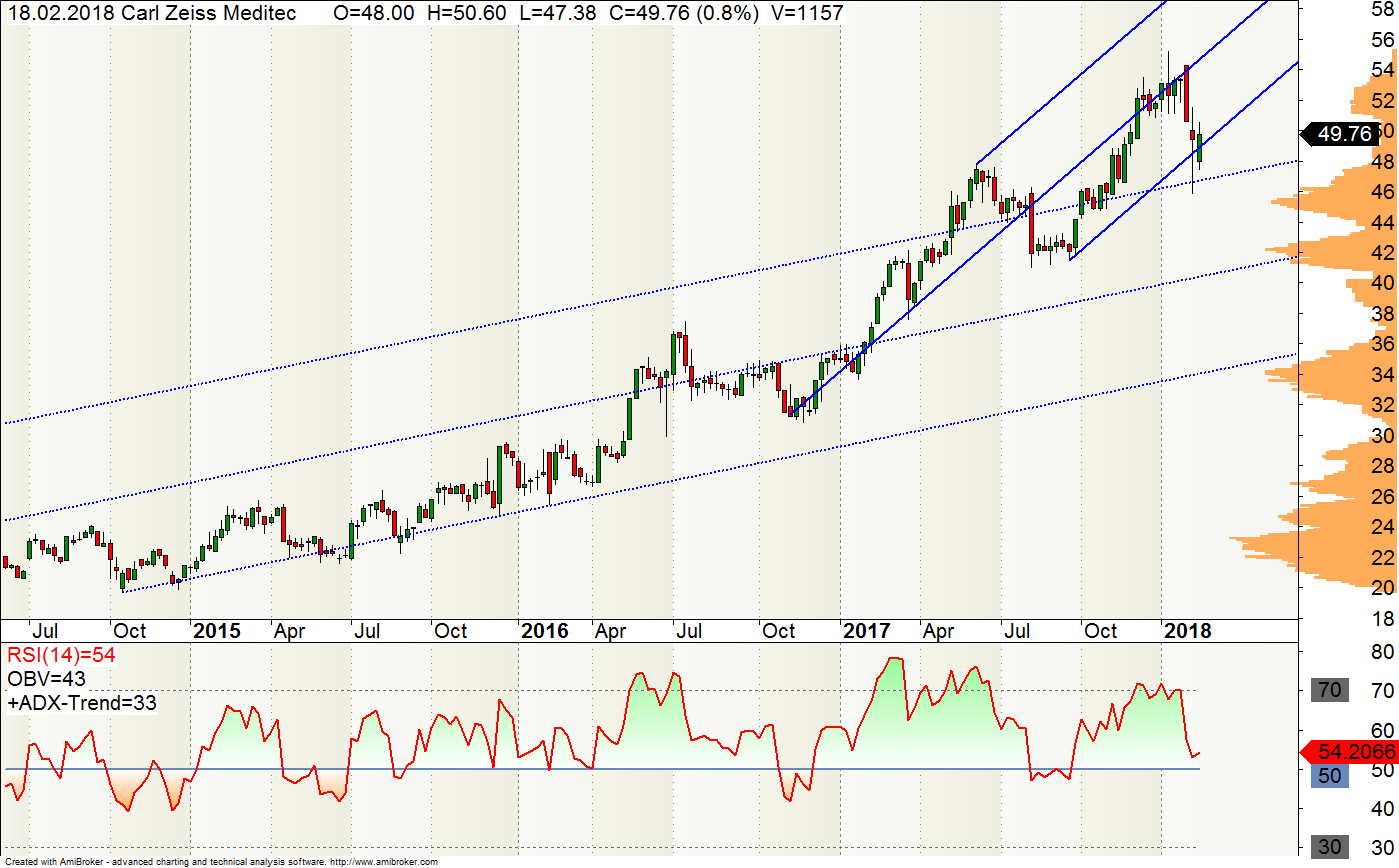Click price axis value '24'
The image size is (1399, 868).
click(1384, 527)
